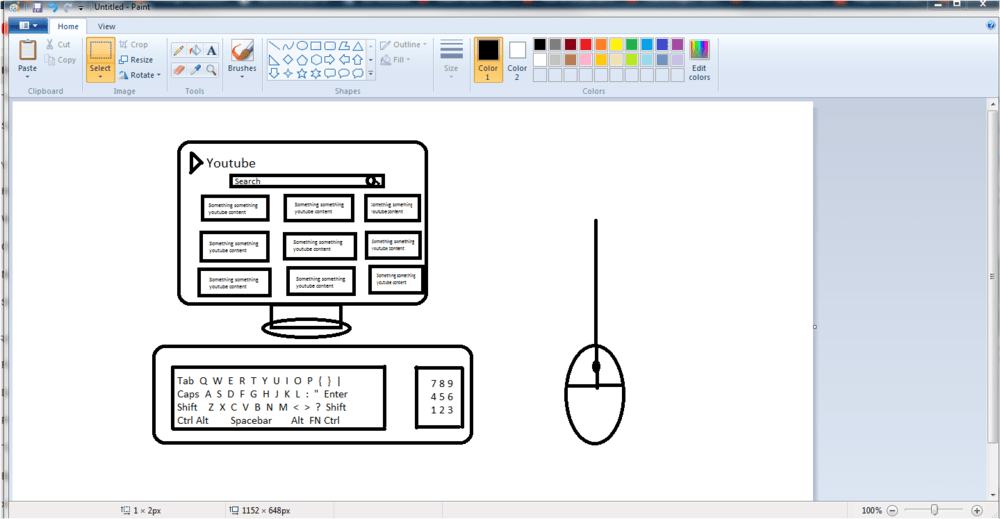This screenshot has height=519, width=1000.
Task: Click the Paste clipboard icon
Action: (27, 50)
